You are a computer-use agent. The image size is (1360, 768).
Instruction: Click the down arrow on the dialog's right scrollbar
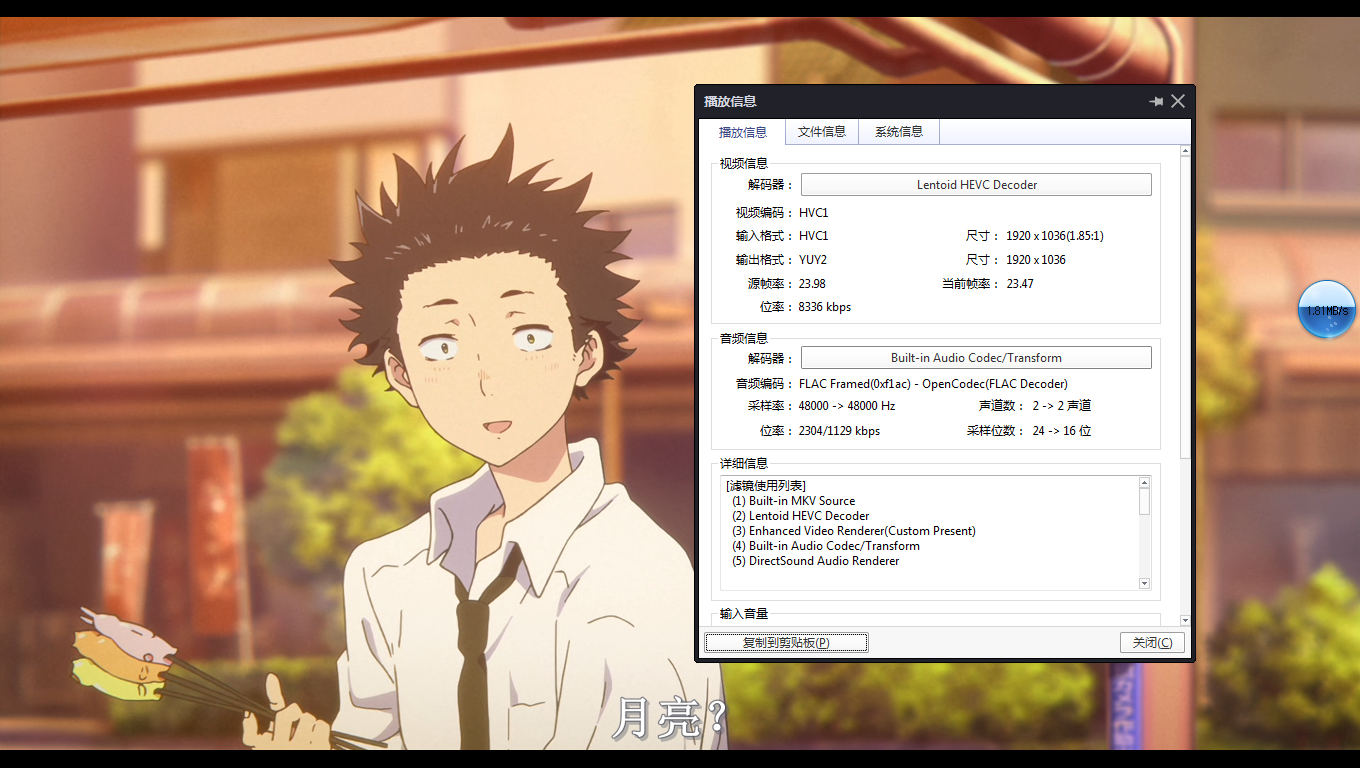(x=1184, y=619)
